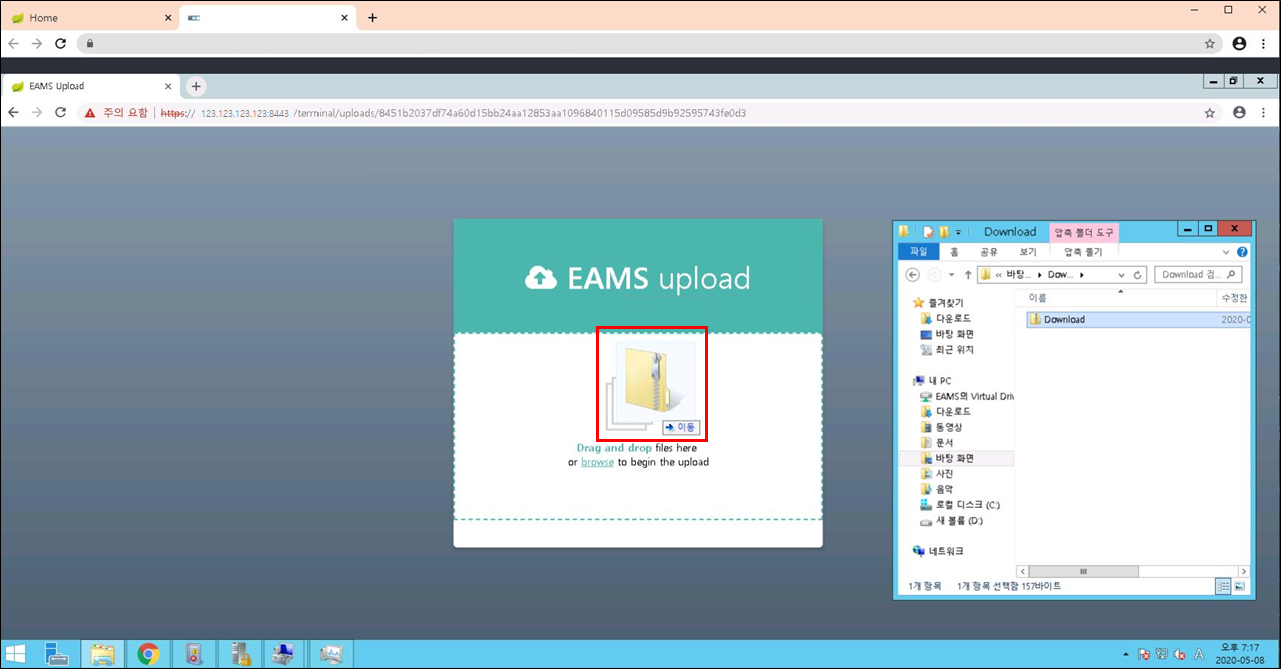Select 네트워크 in navigation pane
Screen dimensions: 1281x669
point(938,551)
